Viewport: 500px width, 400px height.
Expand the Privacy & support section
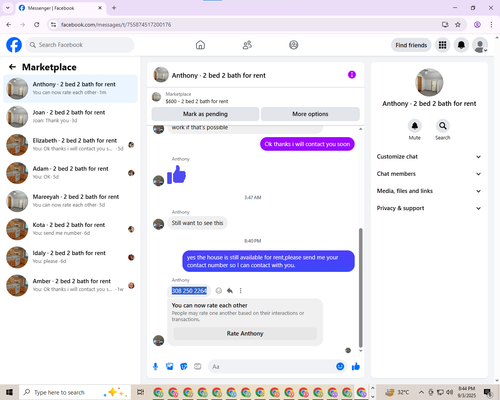click(429, 208)
